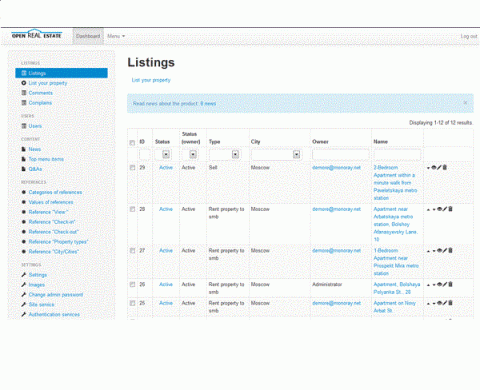Click the pencil icon for listing 25
Image resolution: width=480 pixels, height=390 pixels.
pyautogui.click(x=445, y=303)
